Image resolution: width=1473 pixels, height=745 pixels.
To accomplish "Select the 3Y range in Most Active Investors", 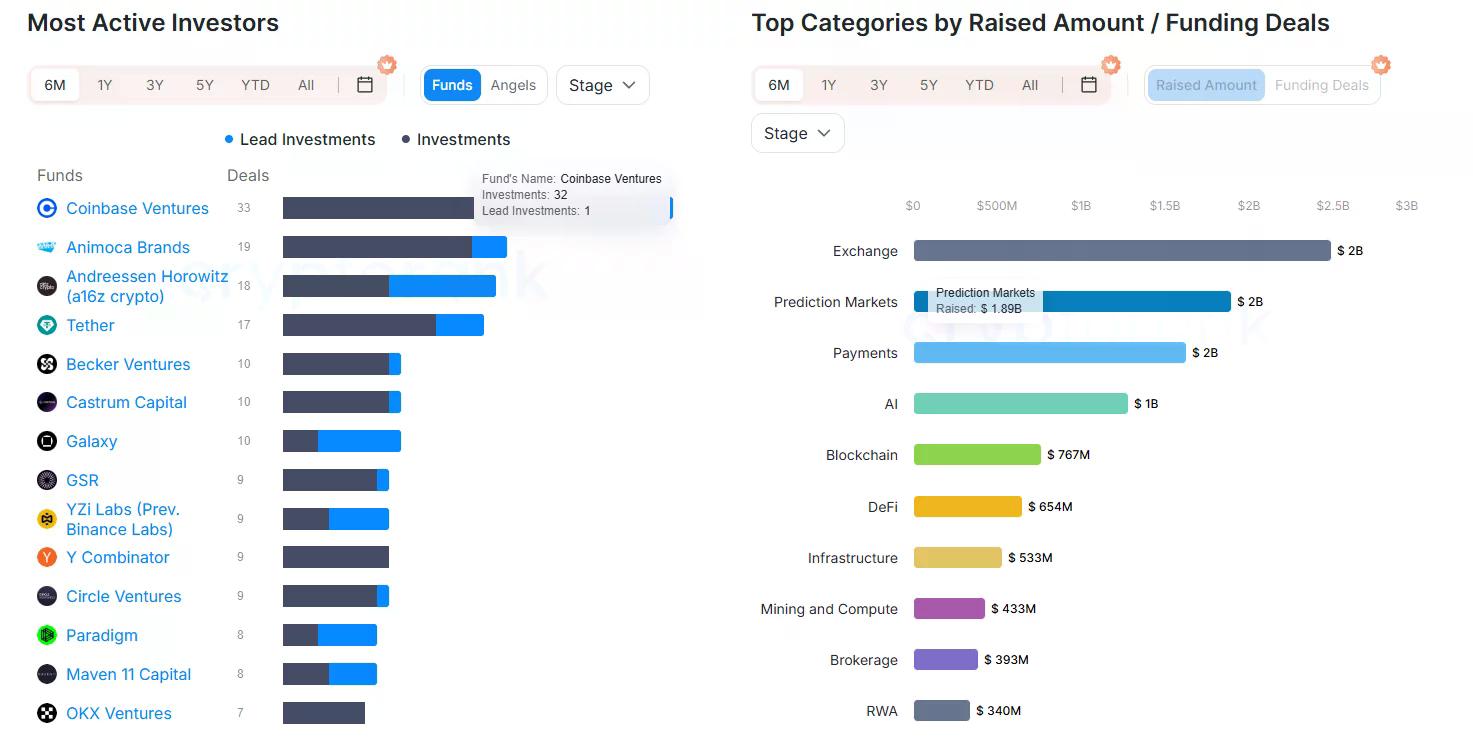I will [155, 85].
